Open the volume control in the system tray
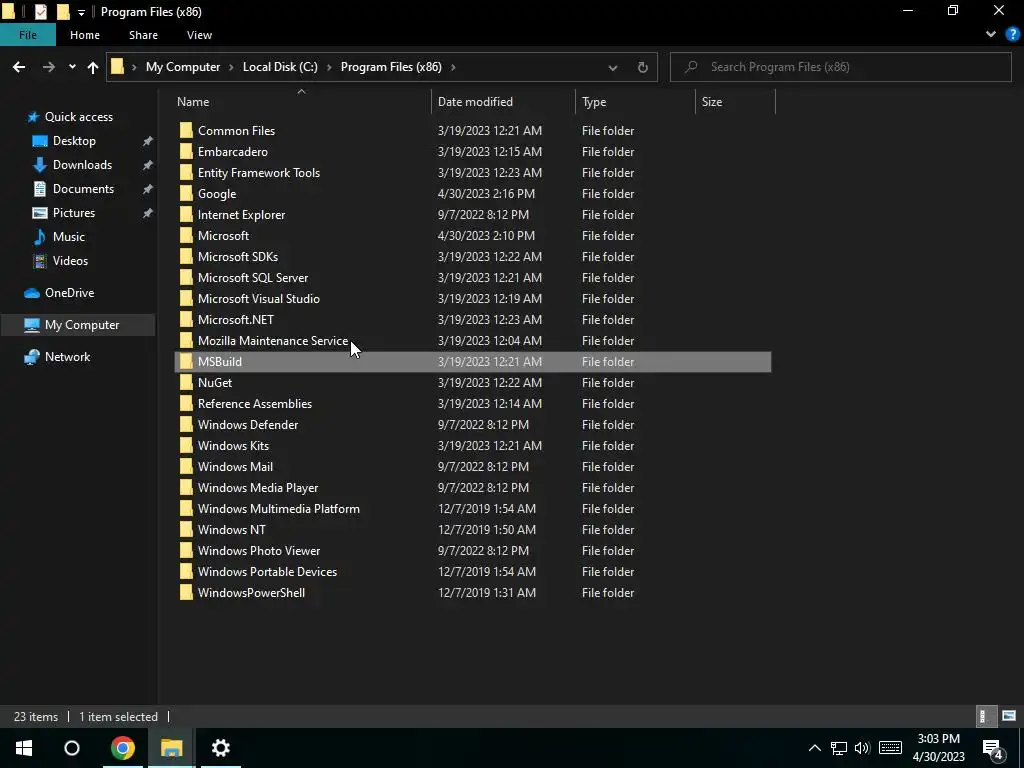The width and height of the screenshot is (1024, 768). (862, 748)
